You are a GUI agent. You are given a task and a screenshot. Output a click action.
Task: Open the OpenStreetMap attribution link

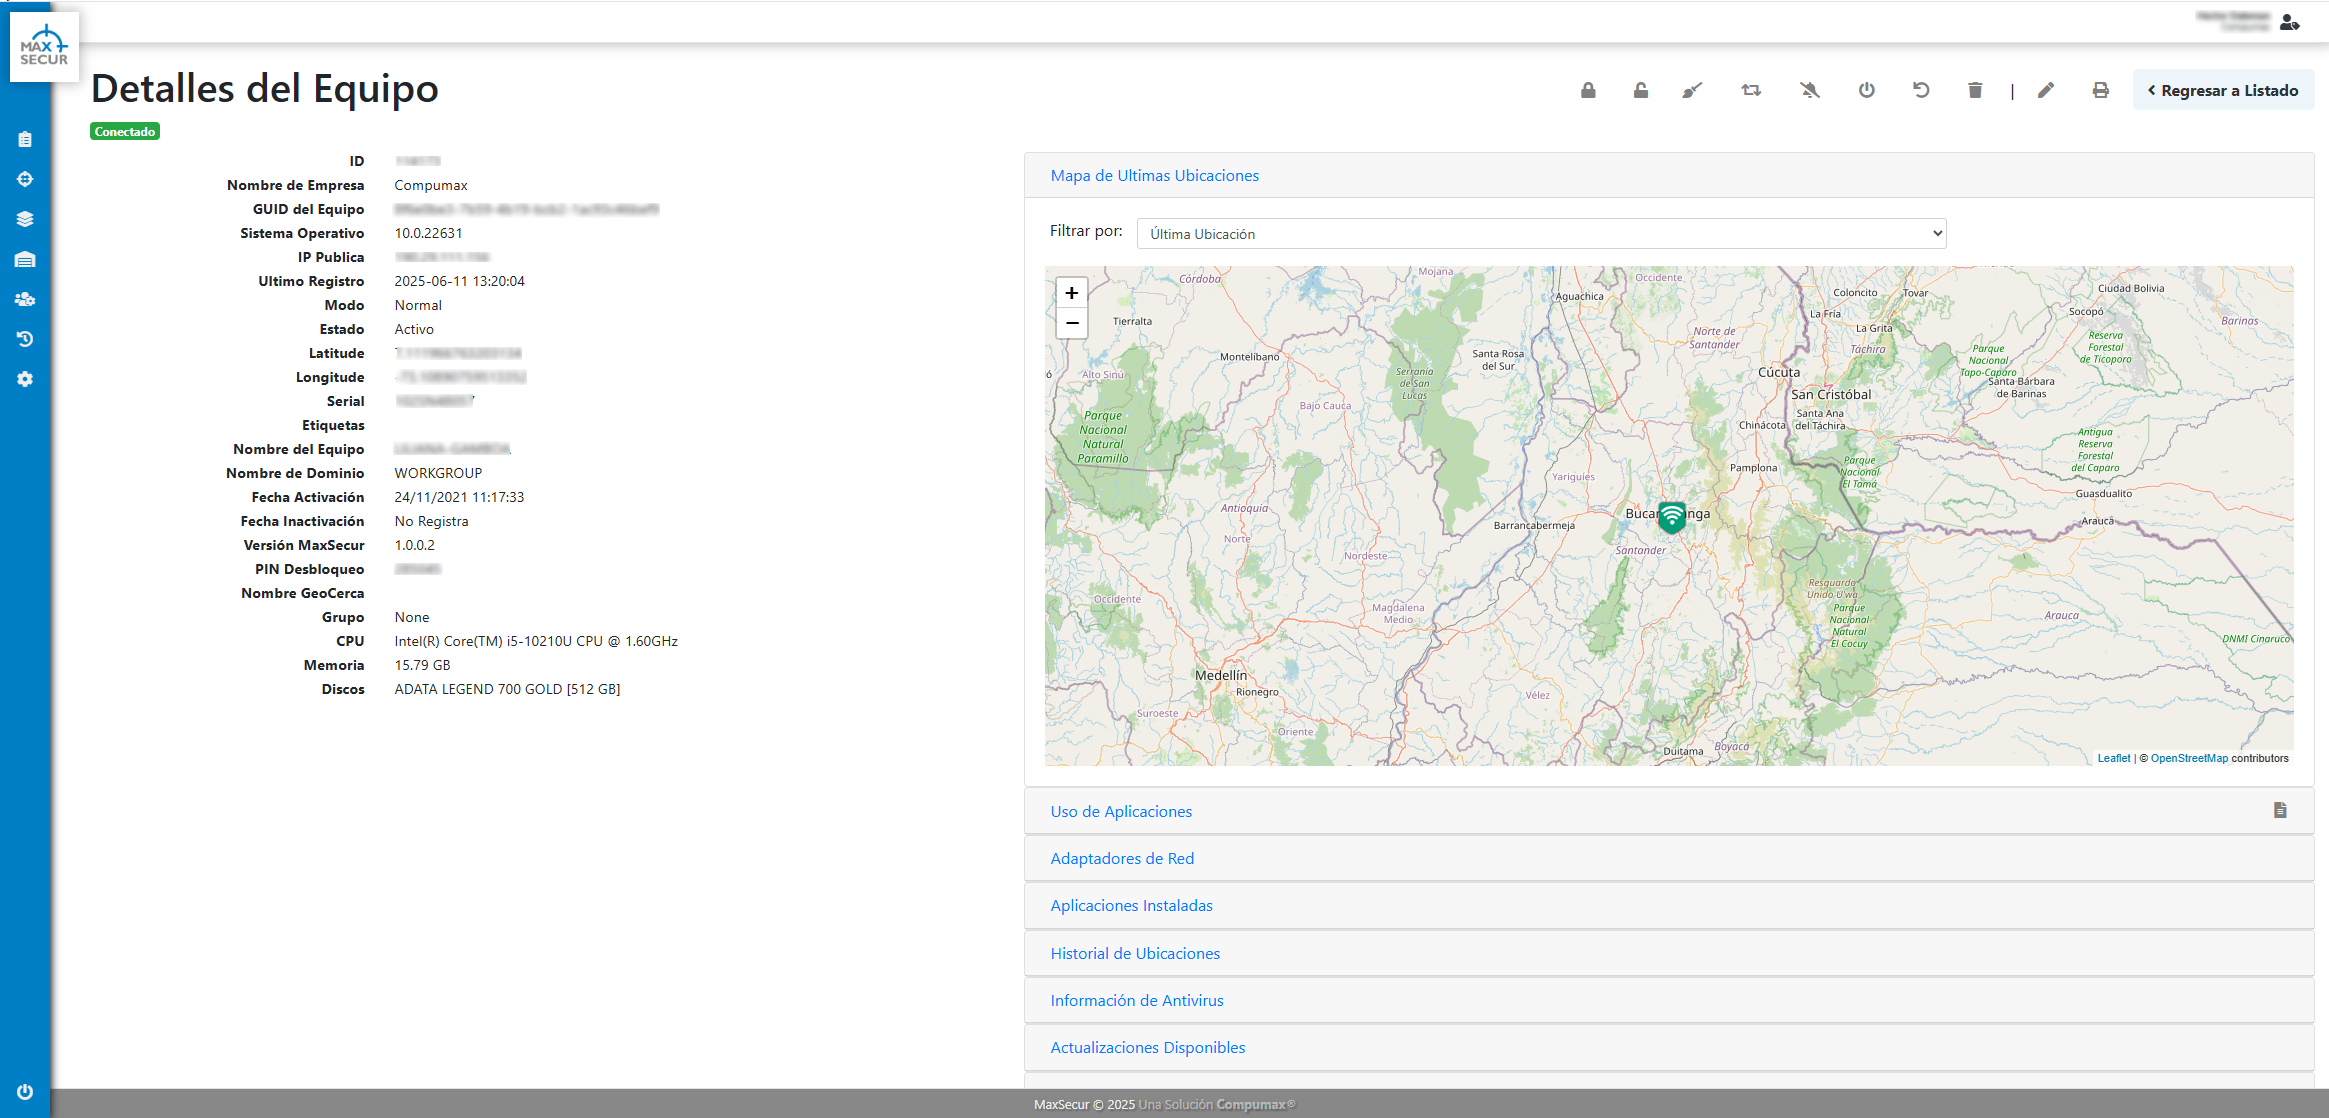click(2189, 758)
